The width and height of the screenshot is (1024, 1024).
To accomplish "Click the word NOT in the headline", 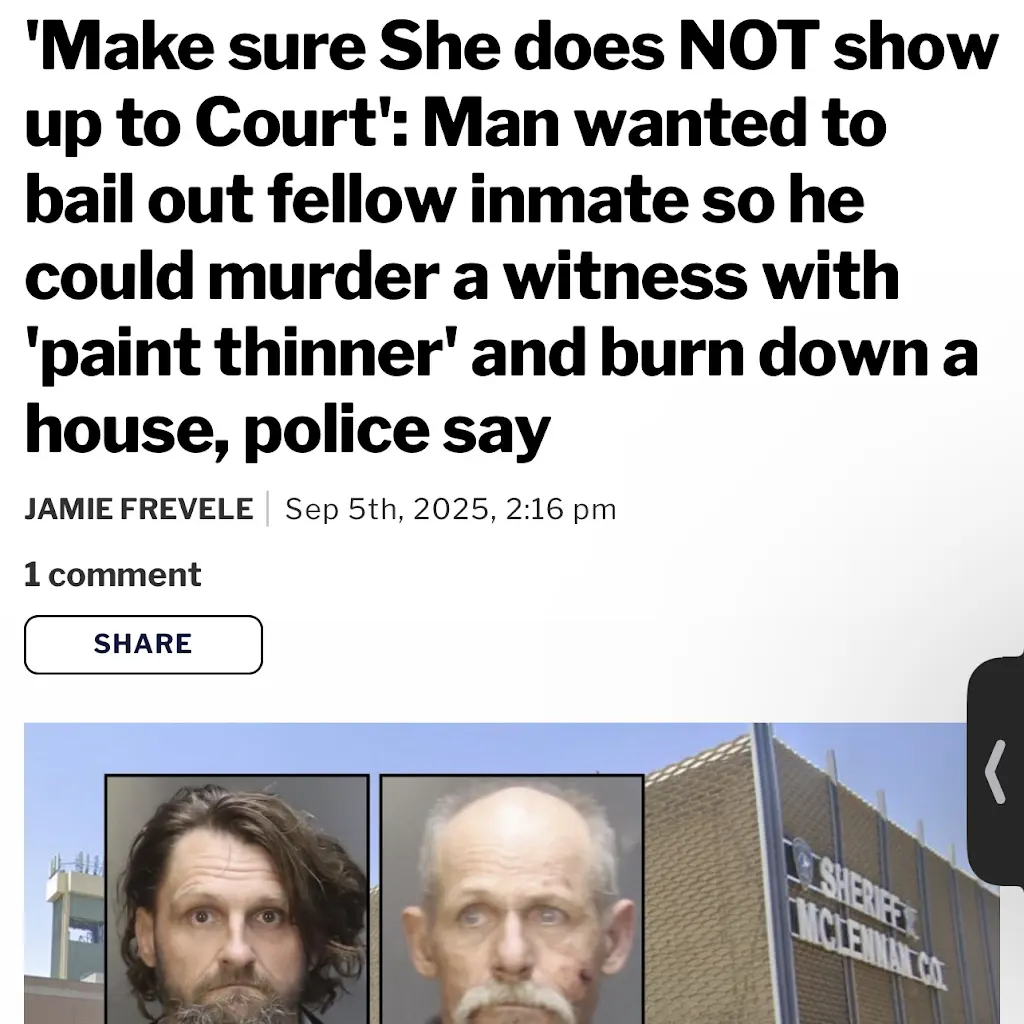I will point(749,48).
